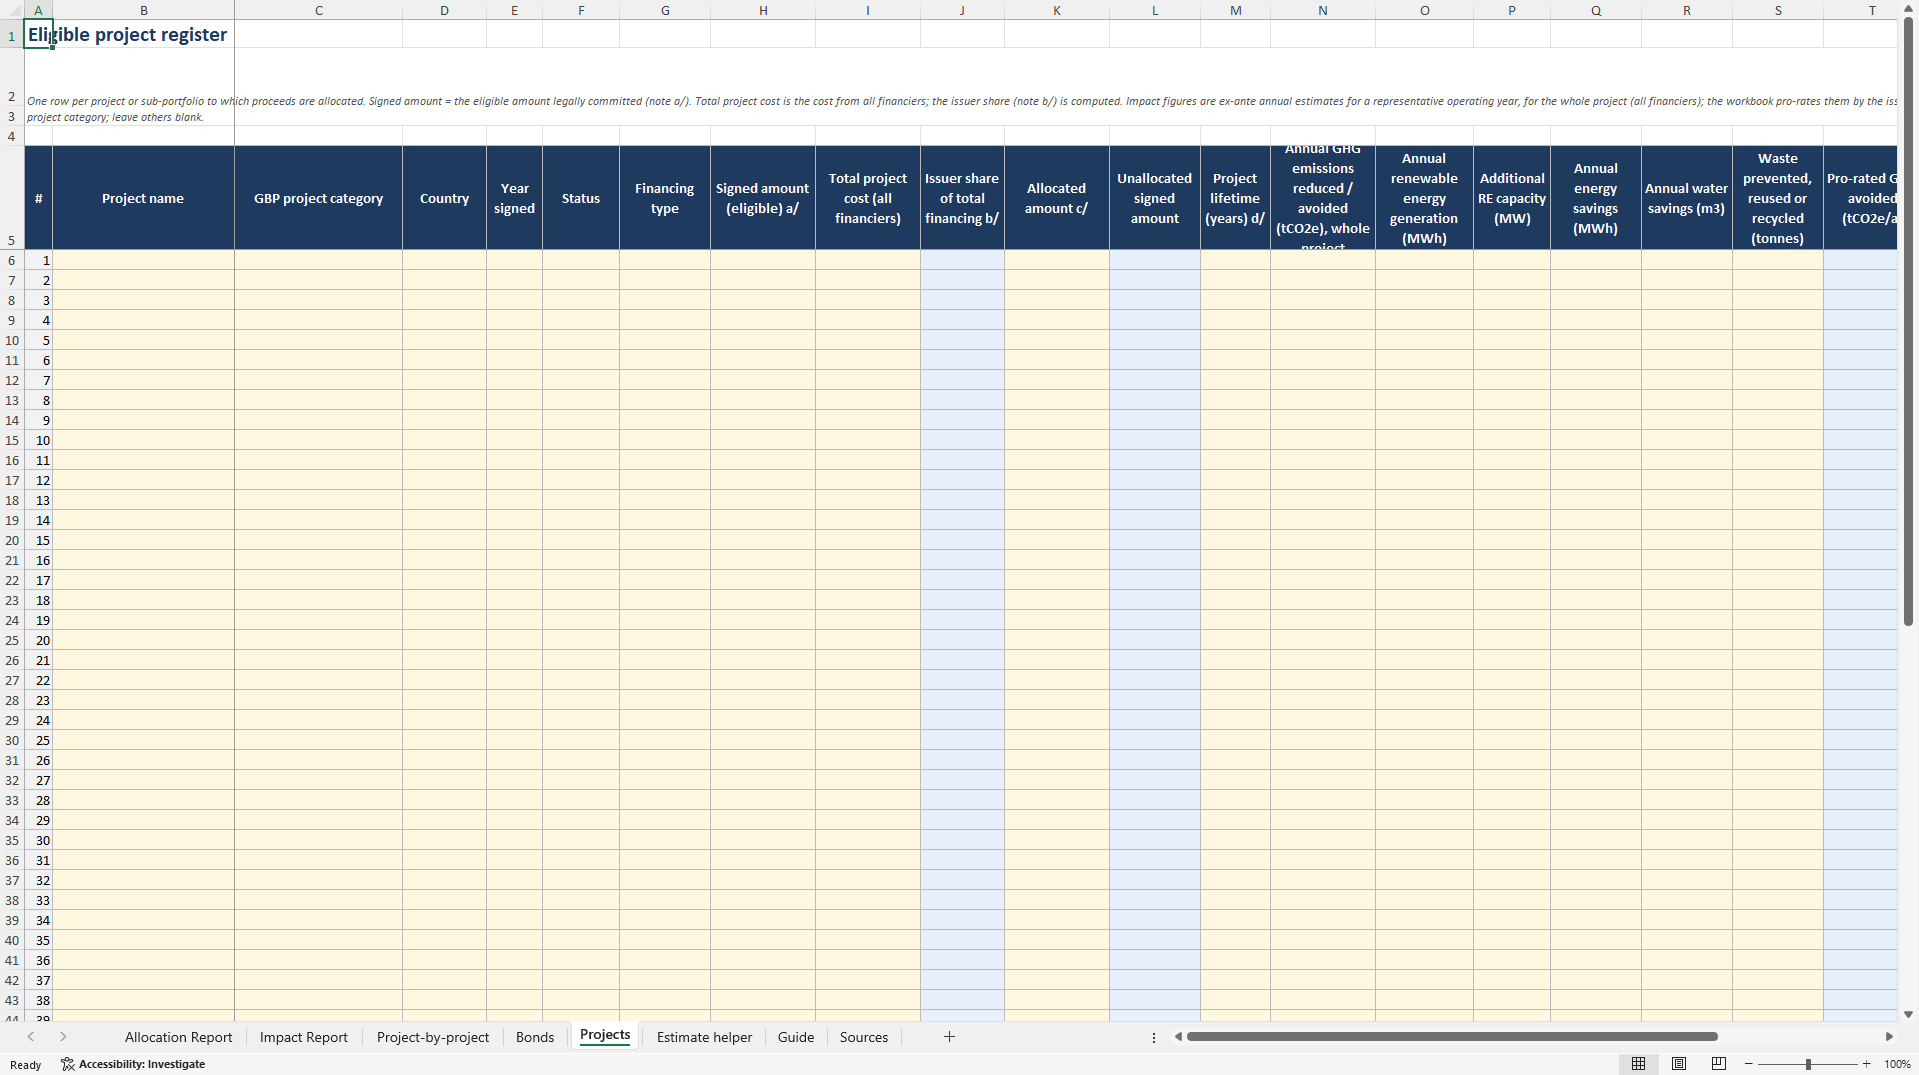This screenshot has width=1919, height=1075.
Task: Click the 'Project name' header cell
Action: (x=143, y=198)
